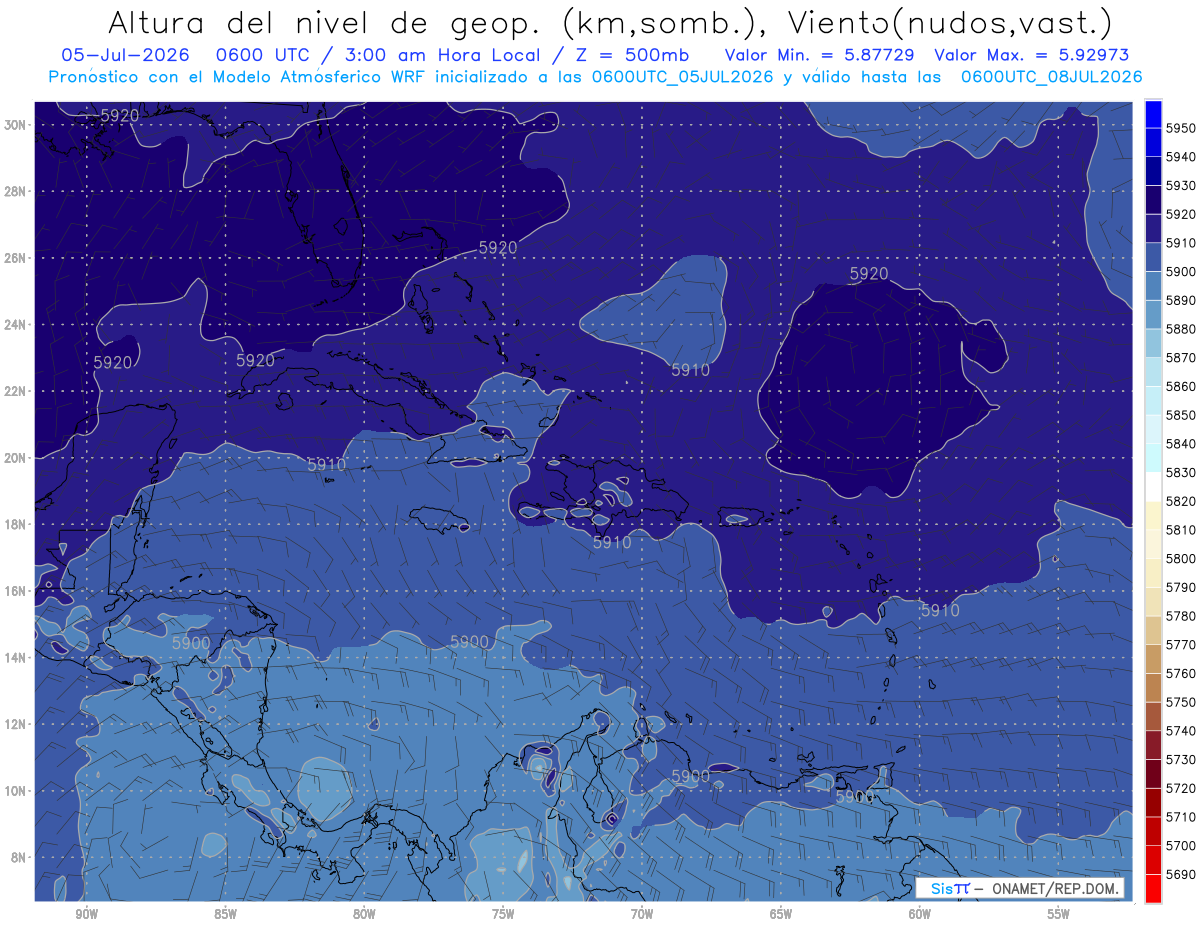The width and height of the screenshot is (1200, 927).
Task: Click the "5890" color scale label
Action: point(1181,300)
